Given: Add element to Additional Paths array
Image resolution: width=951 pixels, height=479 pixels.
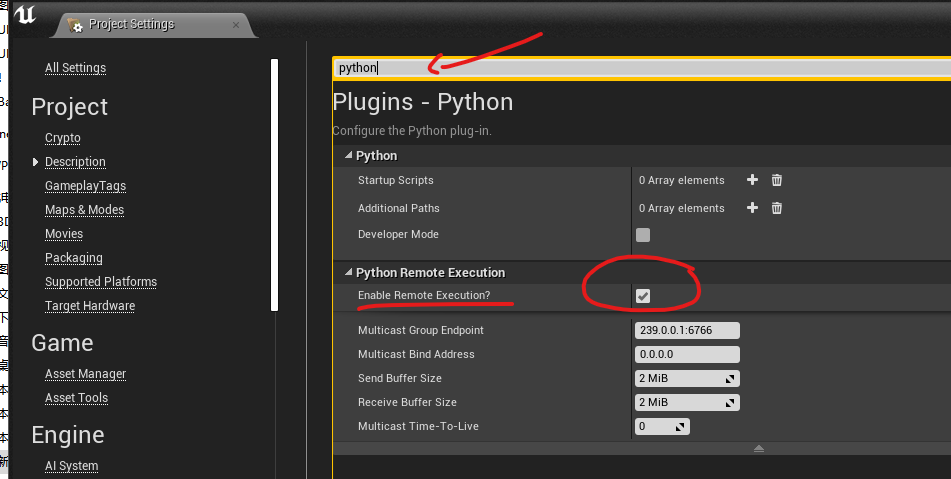Looking at the screenshot, I should (x=752, y=208).
